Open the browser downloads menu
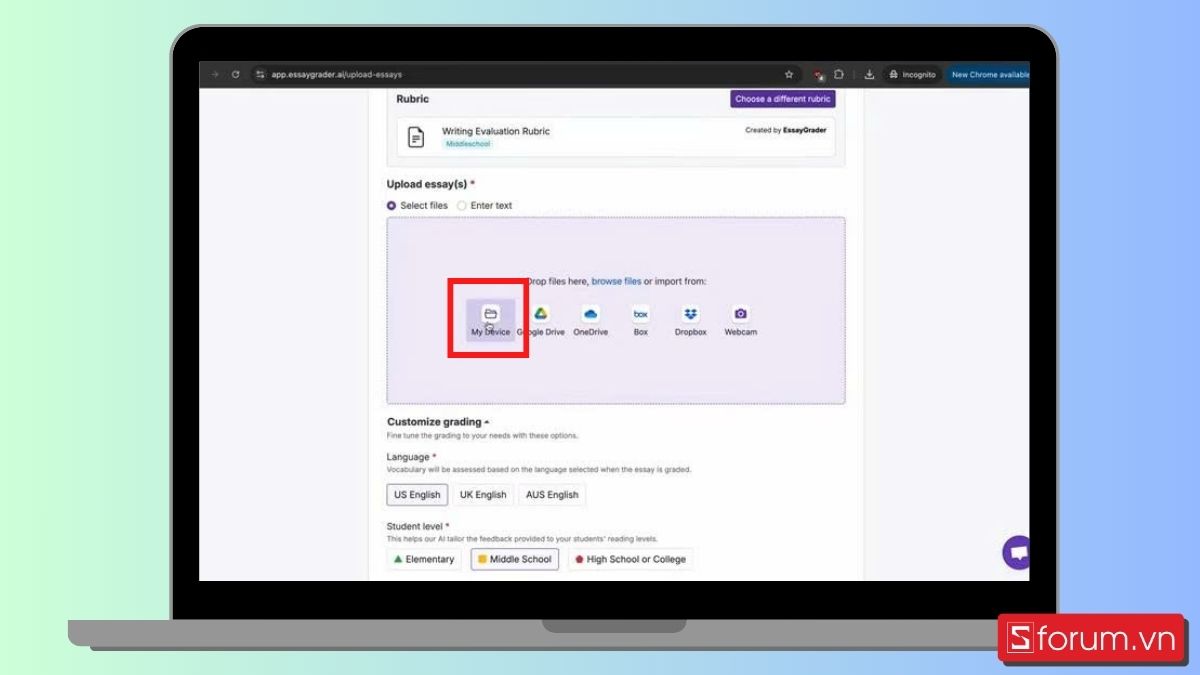The height and width of the screenshot is (675, 1200). tap(870, 74)
